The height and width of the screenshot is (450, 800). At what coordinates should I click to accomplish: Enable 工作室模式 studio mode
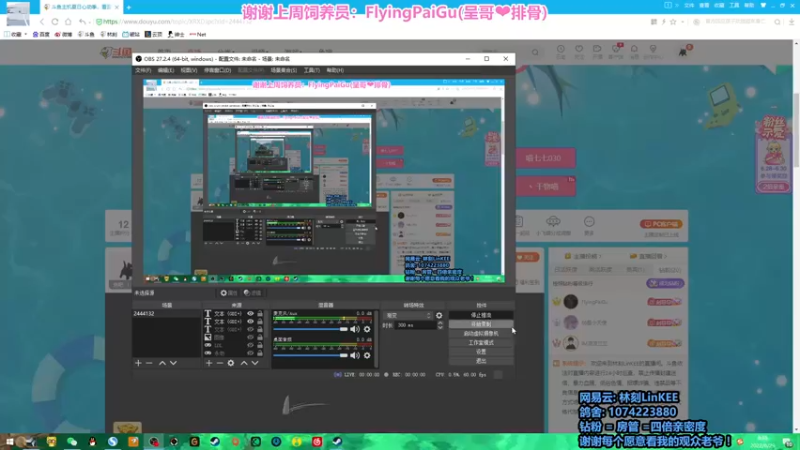point(481,343)
